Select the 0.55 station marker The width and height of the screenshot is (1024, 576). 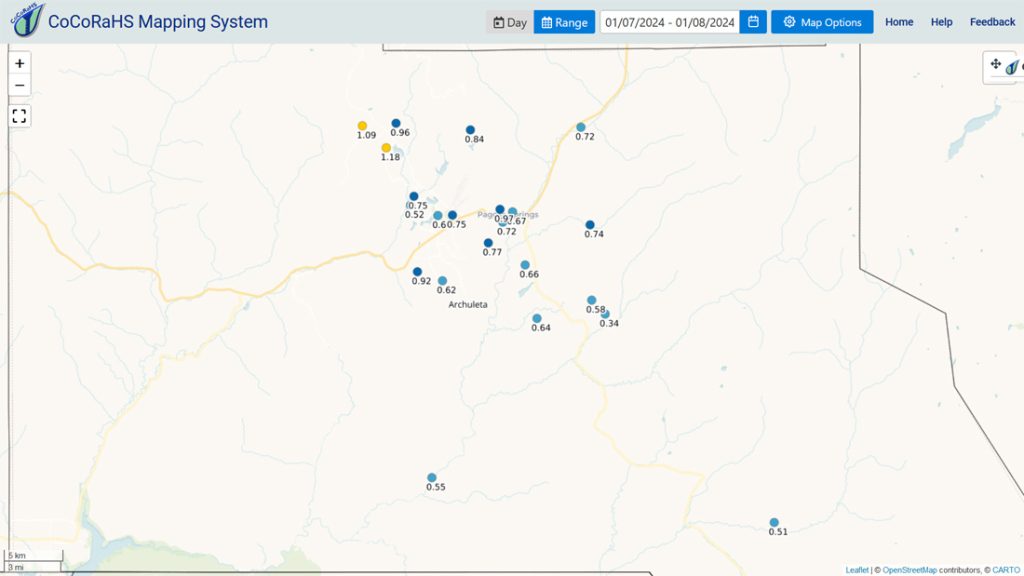click(x=432, y=478)
